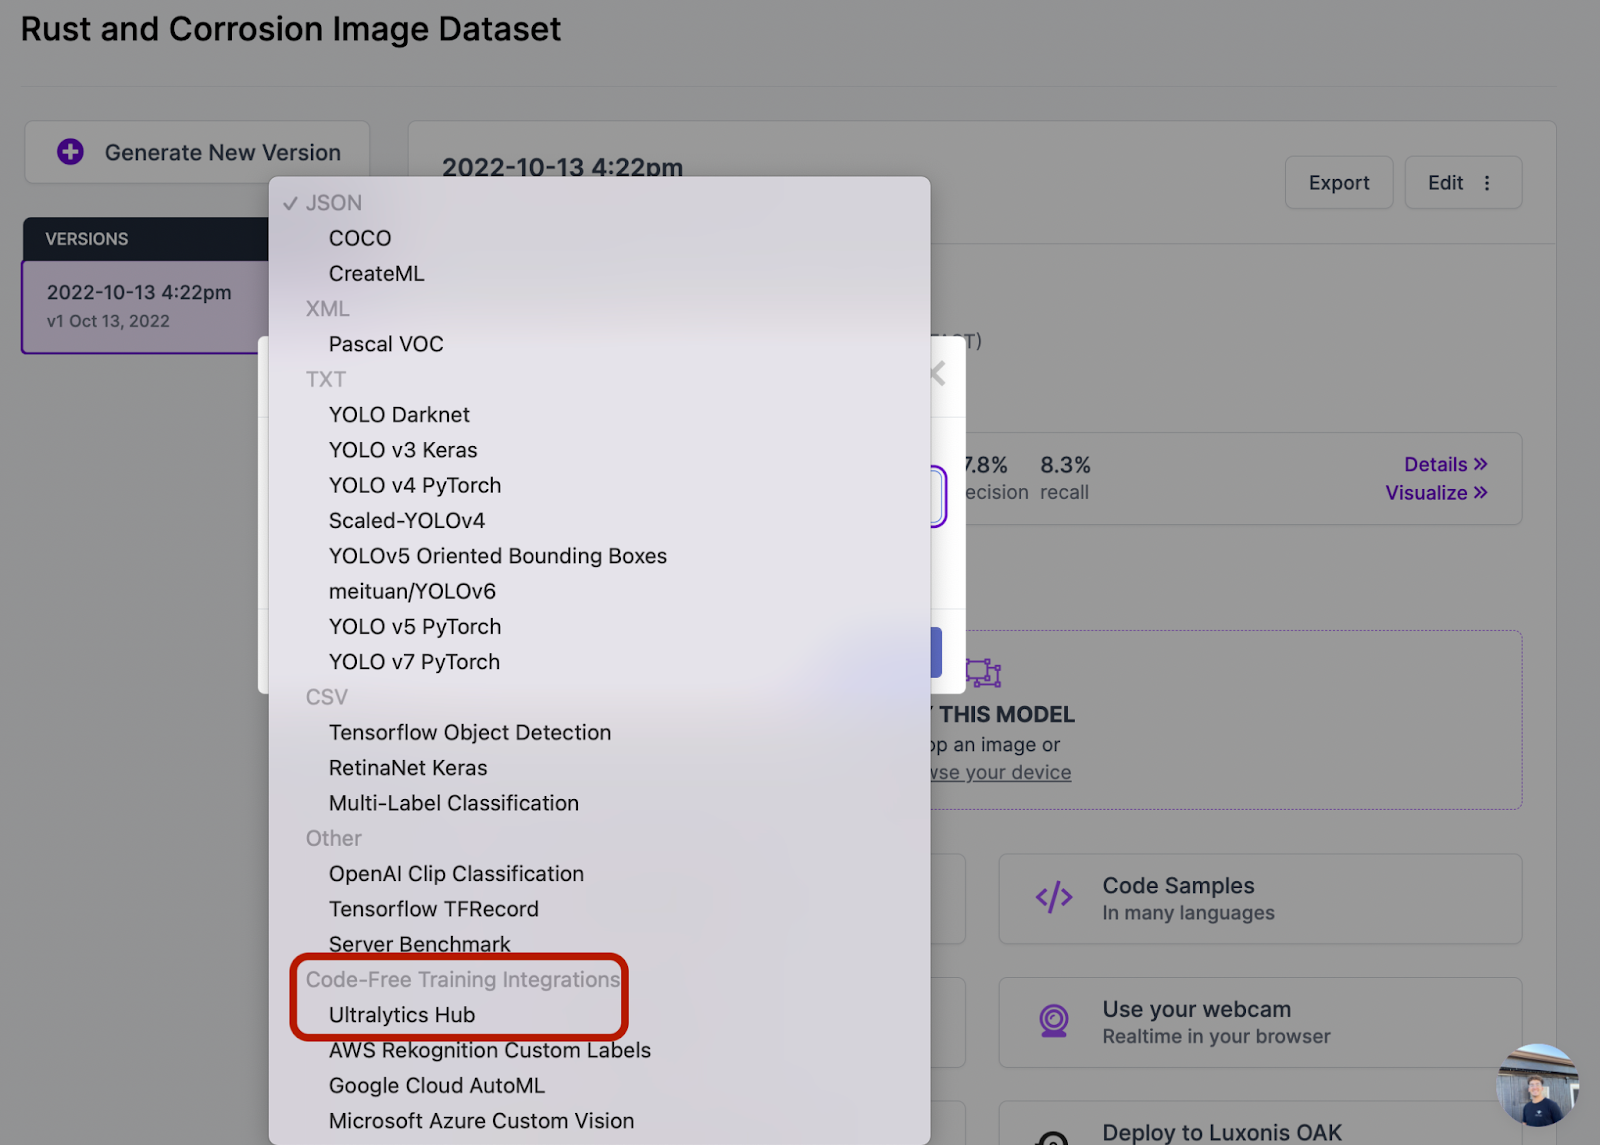
Task: Choose YOLOv5 Oriented Bounding Boxes
Action: pos(498,556)
